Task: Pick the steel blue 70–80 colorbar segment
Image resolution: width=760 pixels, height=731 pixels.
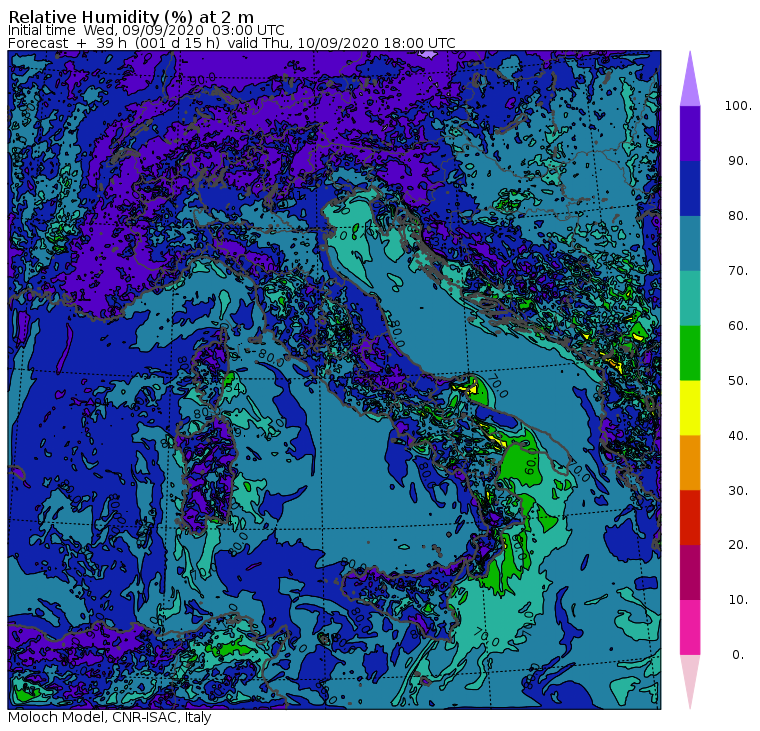Action: click(x=690, y=243)
